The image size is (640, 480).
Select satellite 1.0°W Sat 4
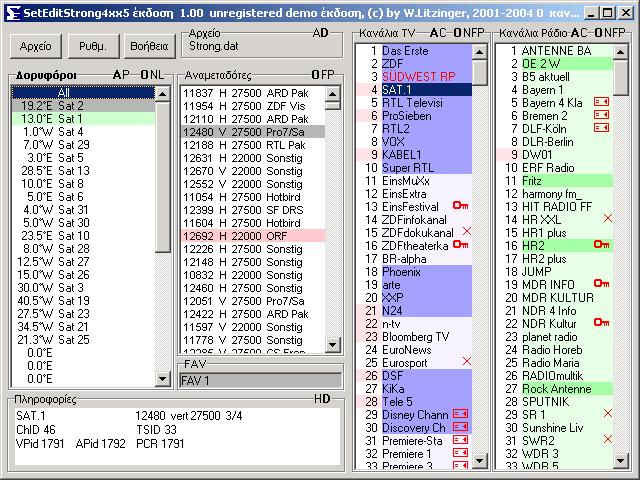click(84, 132)
